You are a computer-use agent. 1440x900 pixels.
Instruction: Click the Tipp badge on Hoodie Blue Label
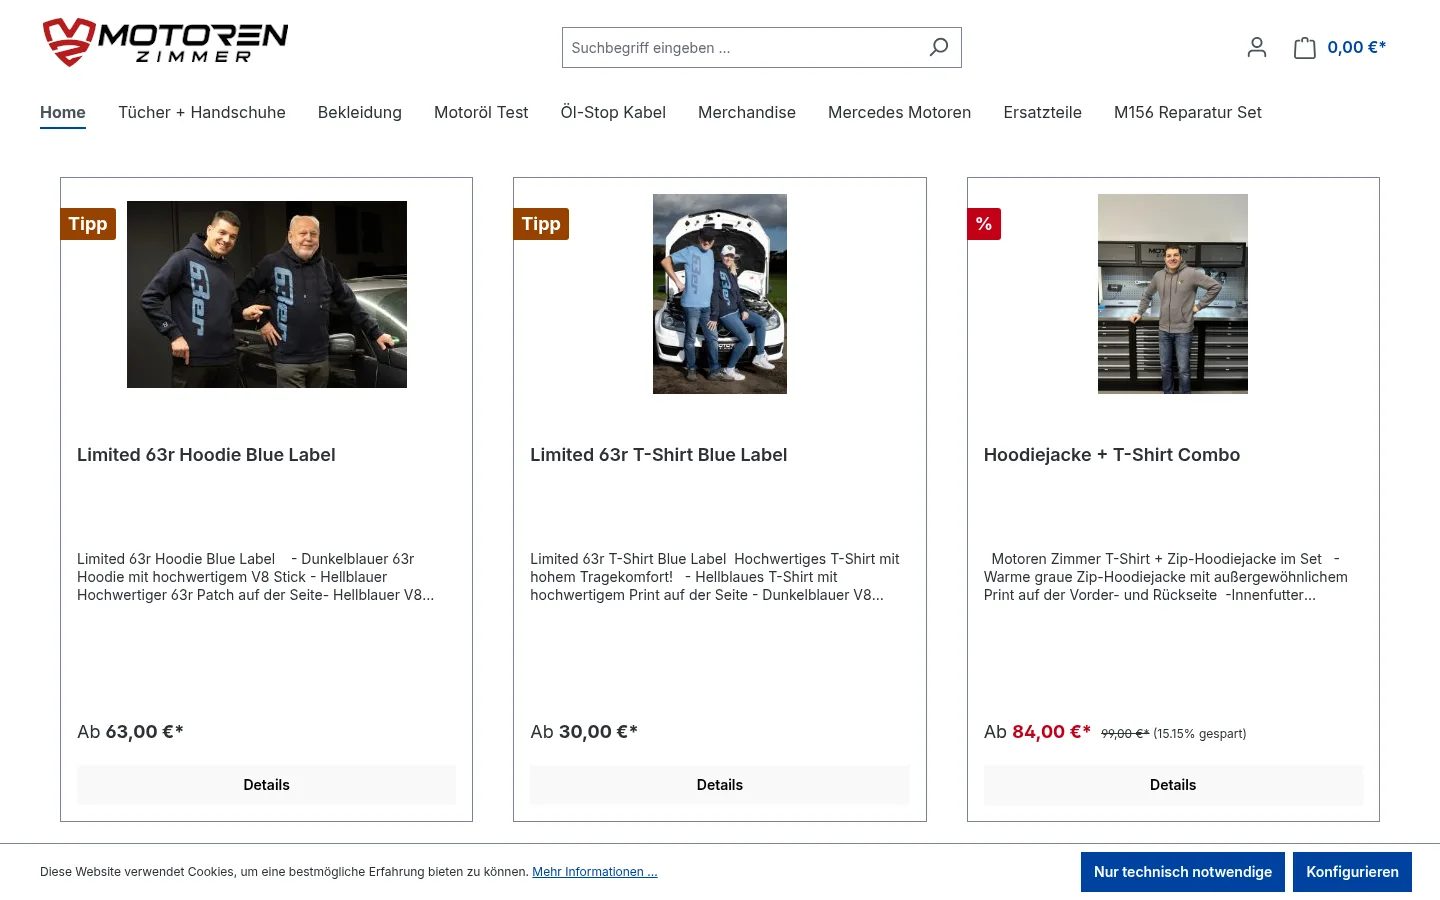pyautogui.click(x=88, y=224)
